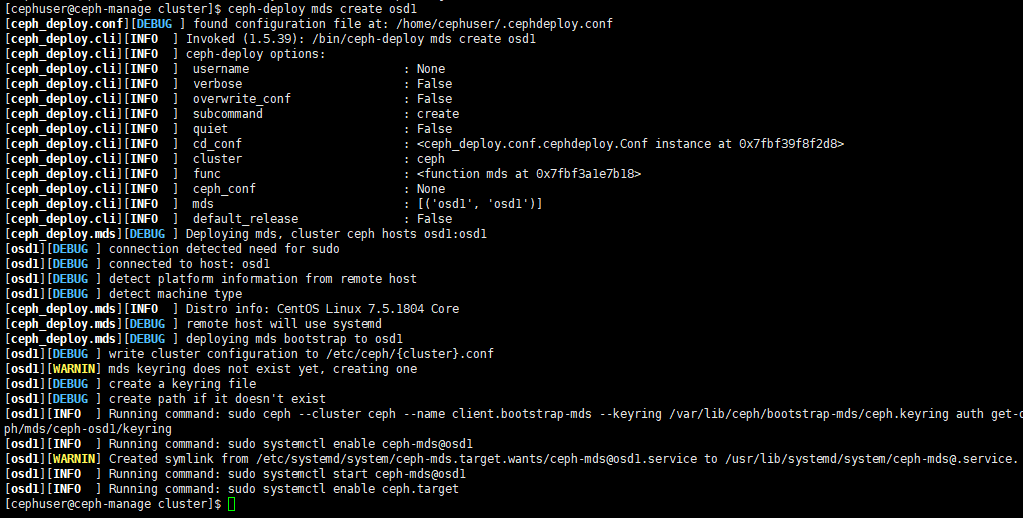Click the 'remote host will use systemd' message
This screenshot has width=1023, height=518.
284,324
